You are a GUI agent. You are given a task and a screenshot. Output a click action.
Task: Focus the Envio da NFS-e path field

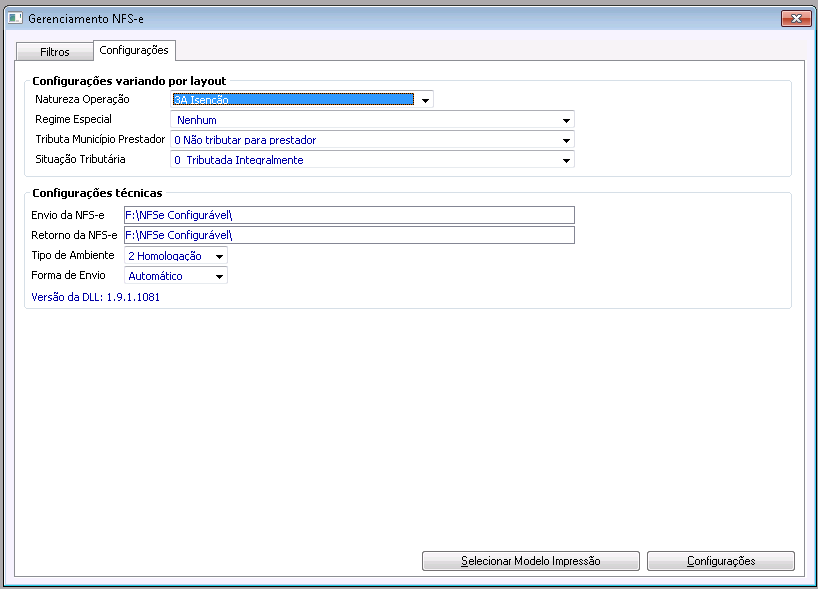point(348,215)
